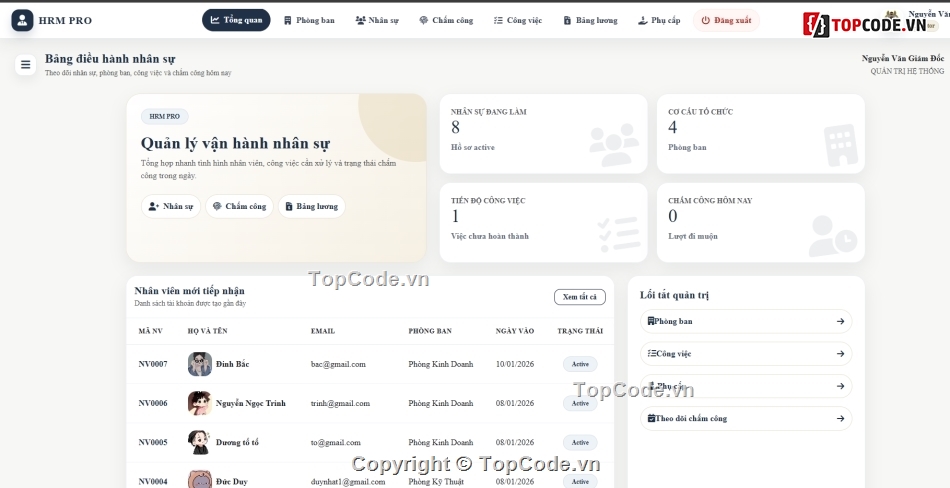Open Công việc menu item
The width and height of the screenshot is (950, 488).
click(517, 20)
